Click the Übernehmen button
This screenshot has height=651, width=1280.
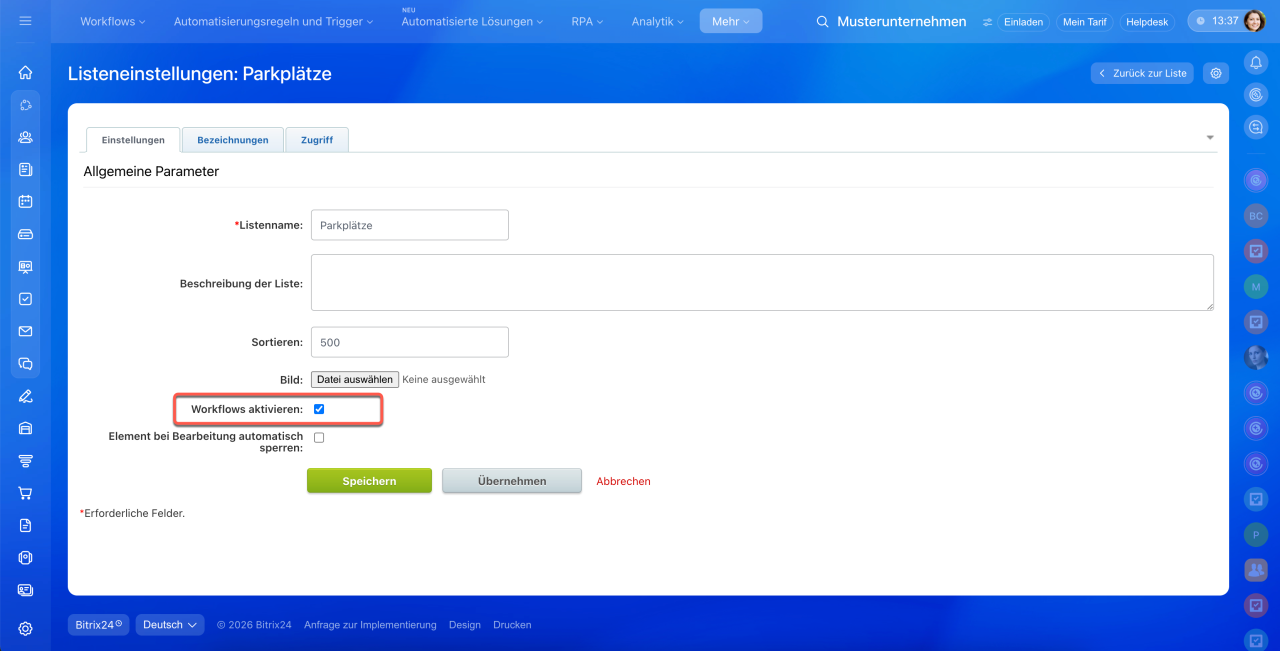tap(512, 481)
